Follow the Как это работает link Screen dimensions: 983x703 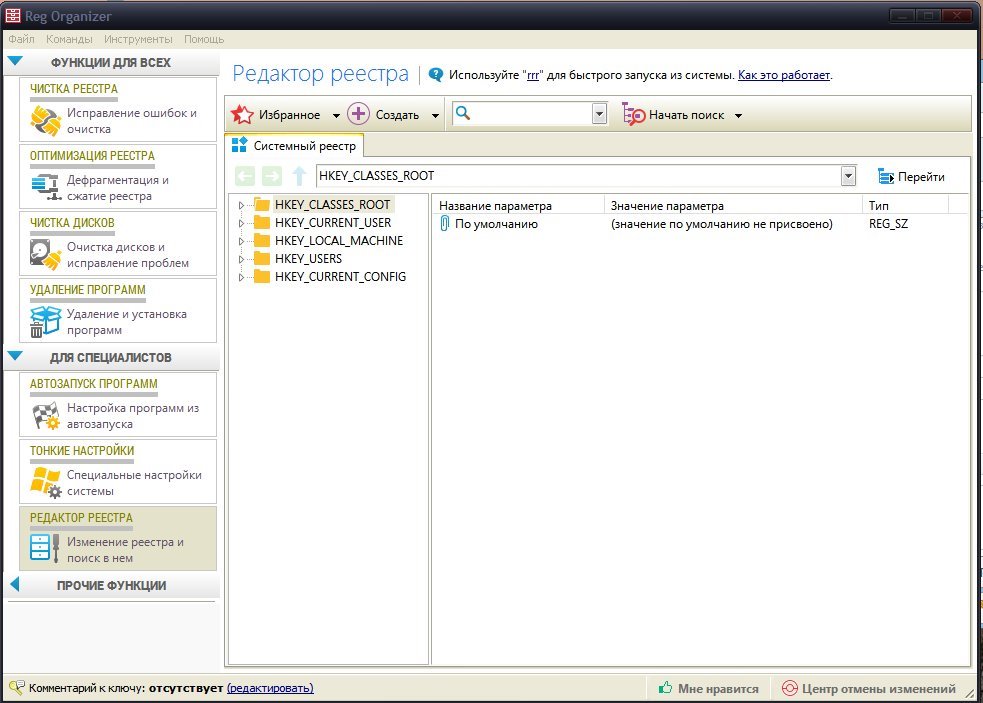click(x=784, y=75)
